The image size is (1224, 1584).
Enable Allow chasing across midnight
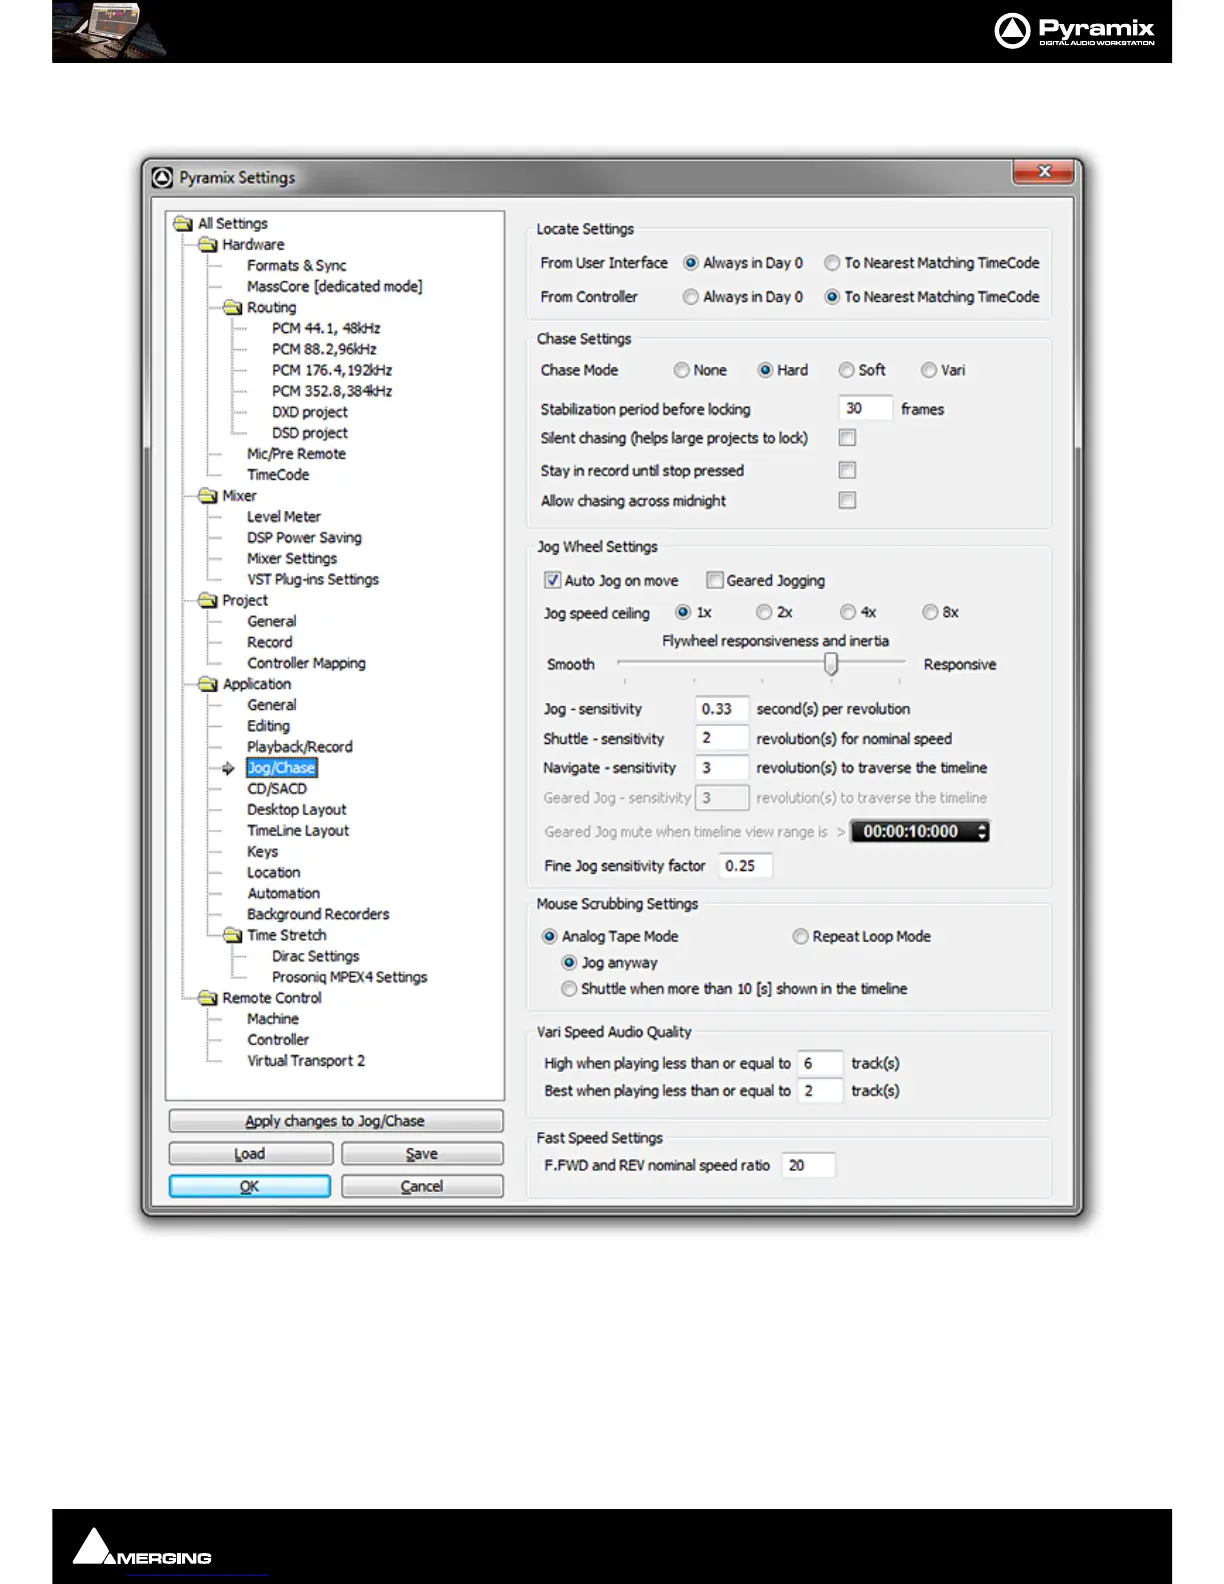tap(847, 500)
